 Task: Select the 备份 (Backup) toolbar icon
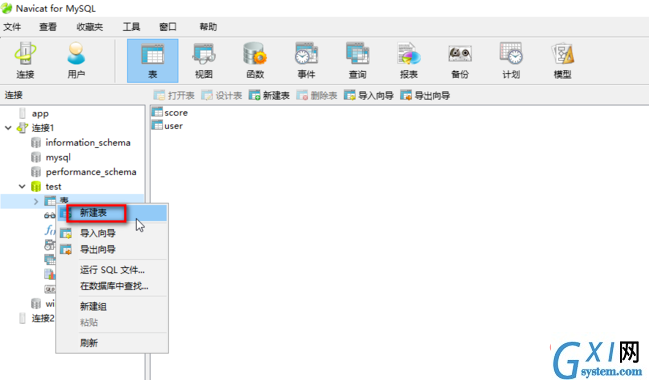click(x=460, y=60)
